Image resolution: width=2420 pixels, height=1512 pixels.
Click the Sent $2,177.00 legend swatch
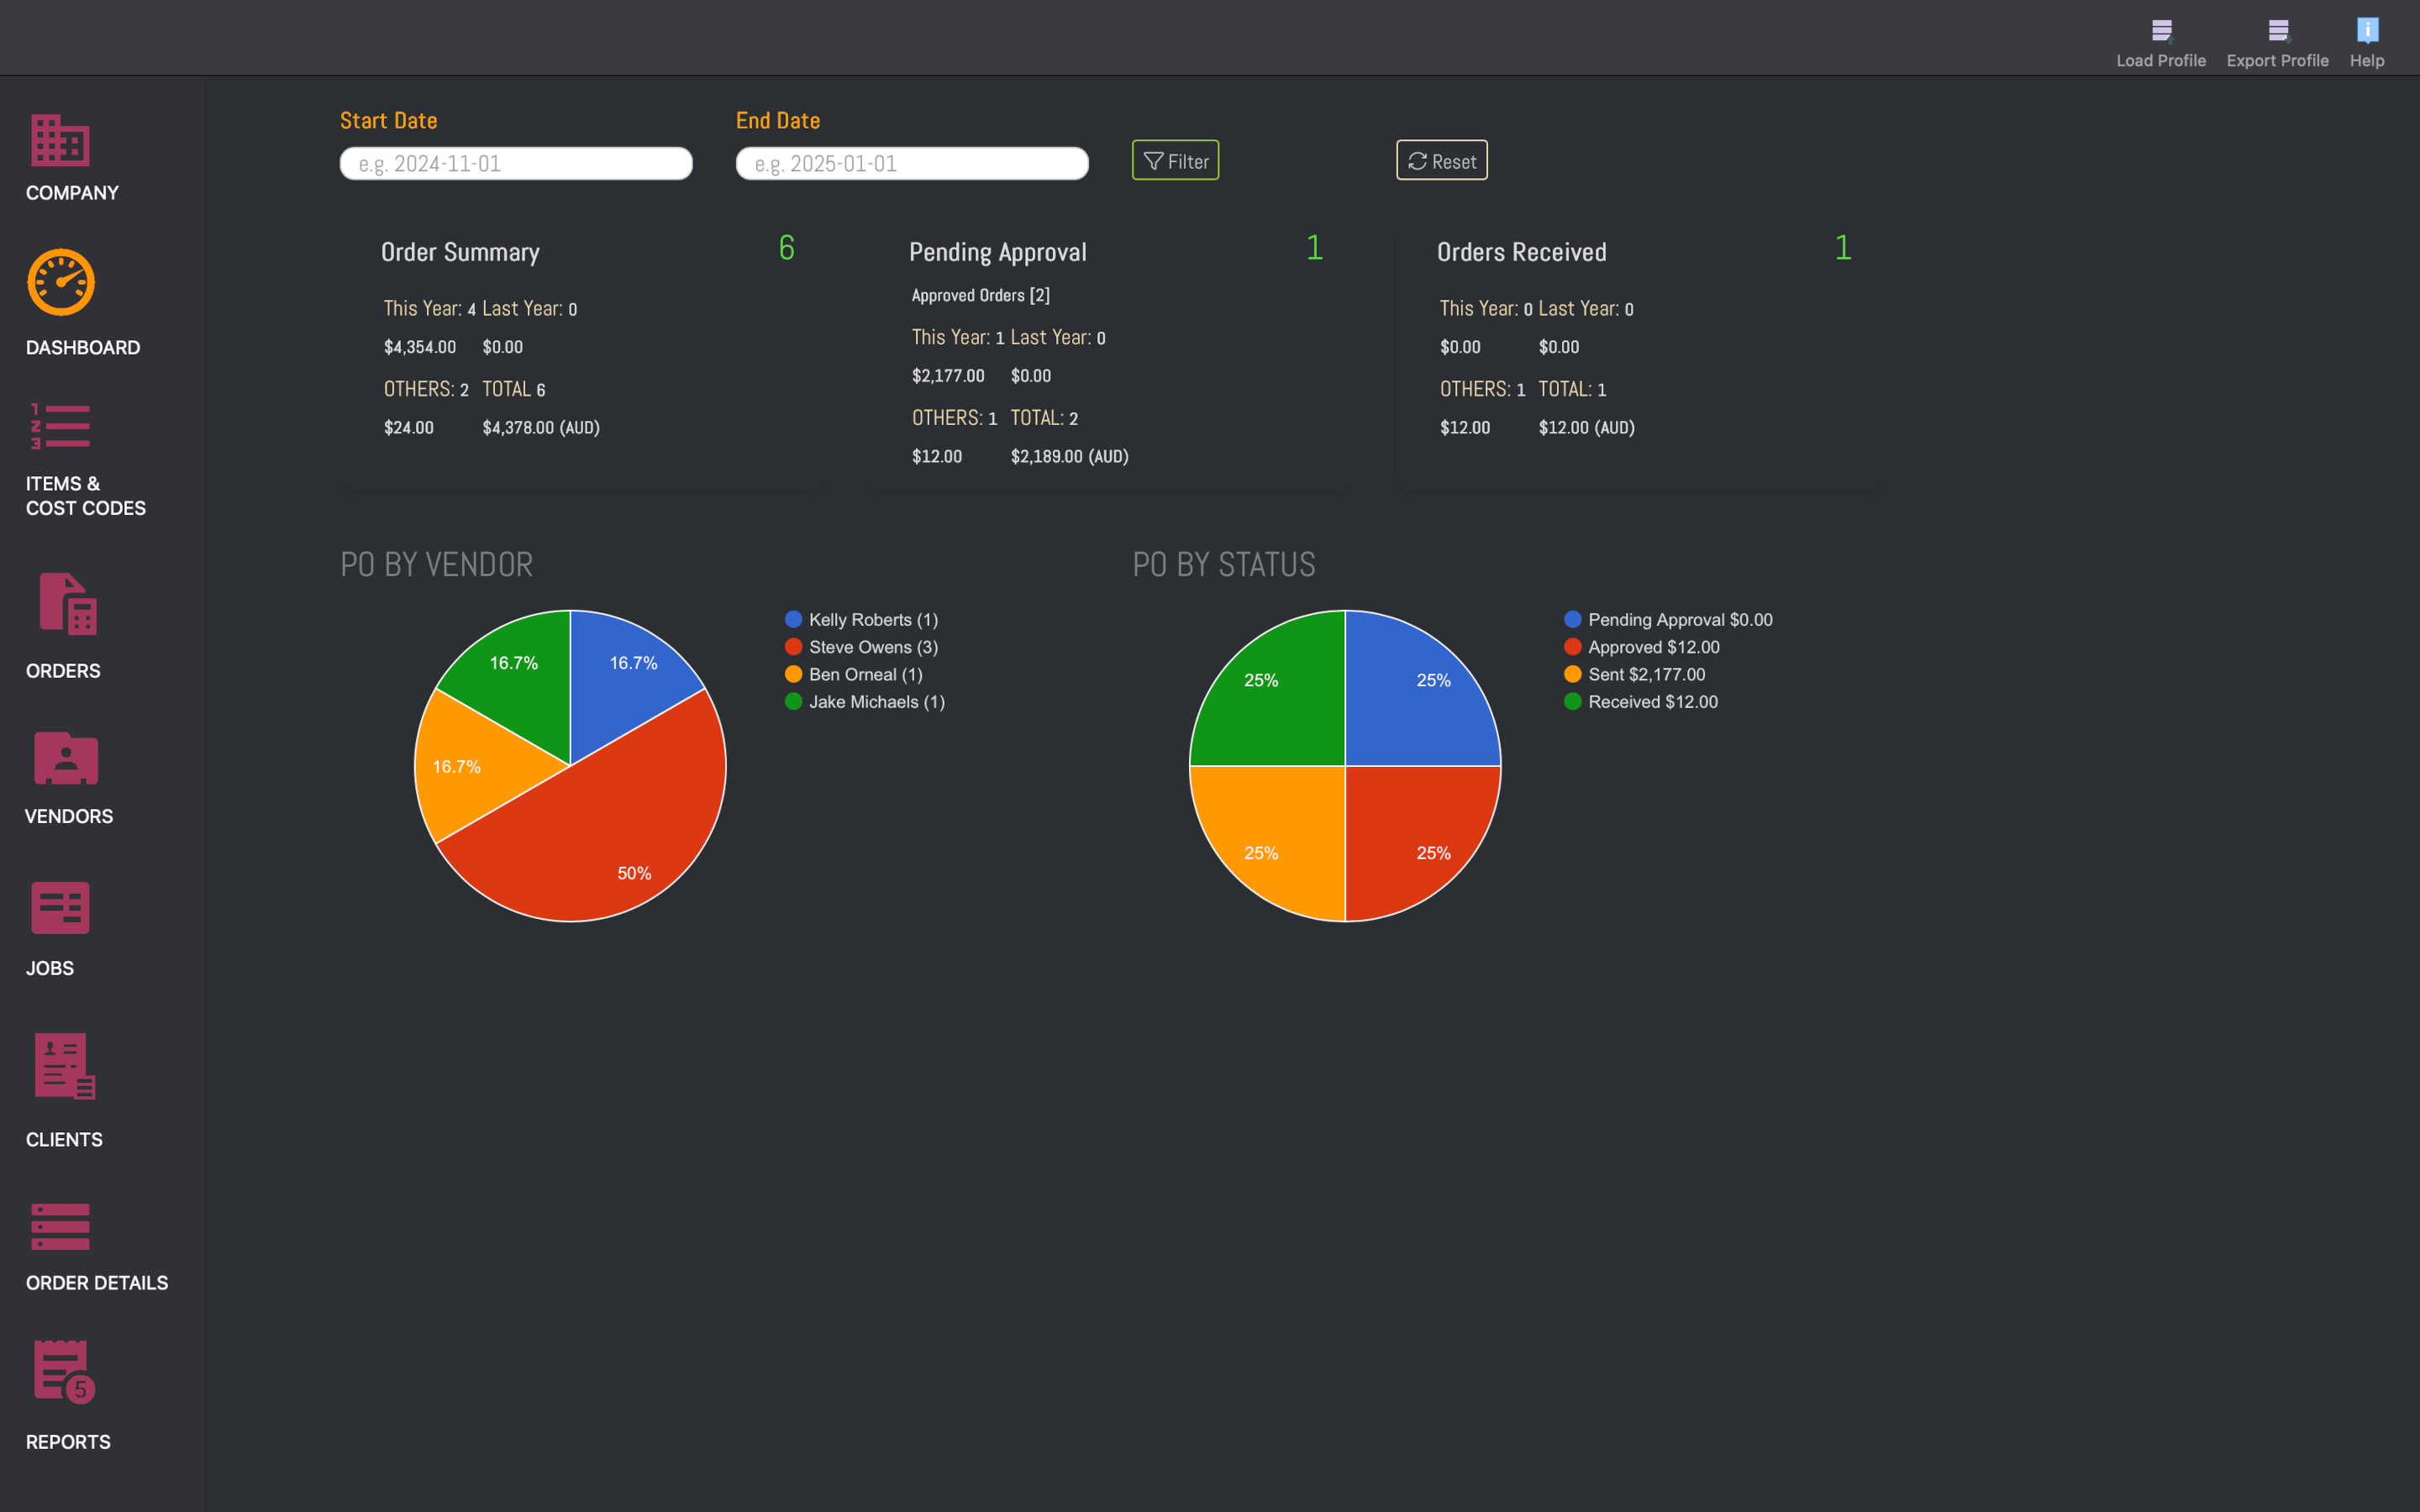(x=1573, y=675)
